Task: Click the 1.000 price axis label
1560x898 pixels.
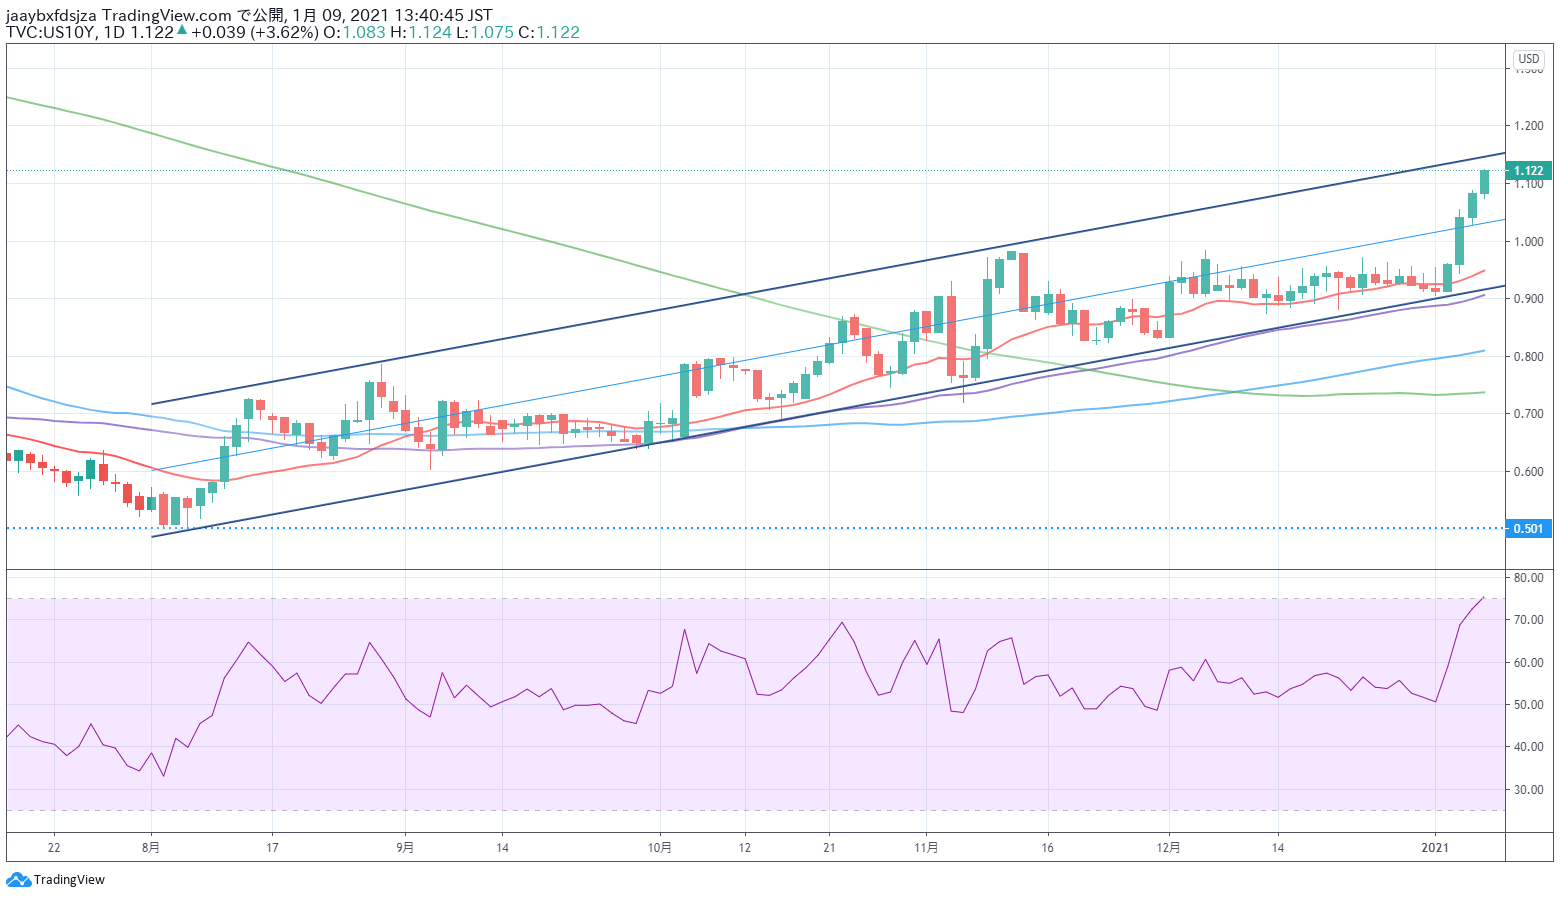Action: (1528, 242)
